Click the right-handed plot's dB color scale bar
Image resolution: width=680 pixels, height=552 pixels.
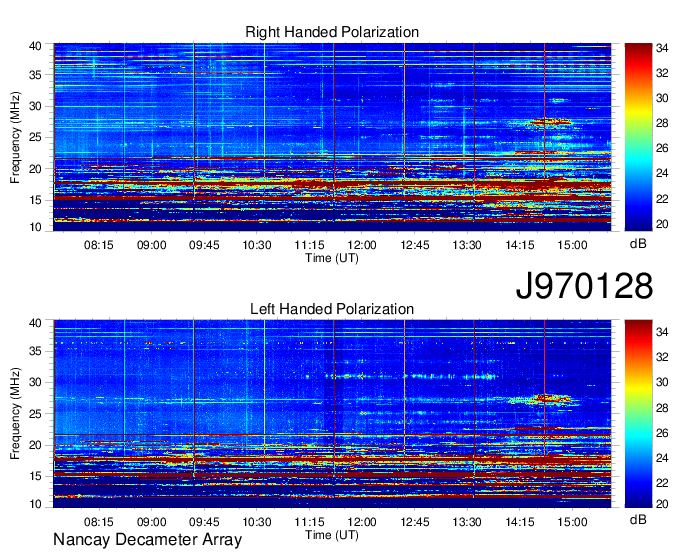pyautogui.click(x=638, y=137)
